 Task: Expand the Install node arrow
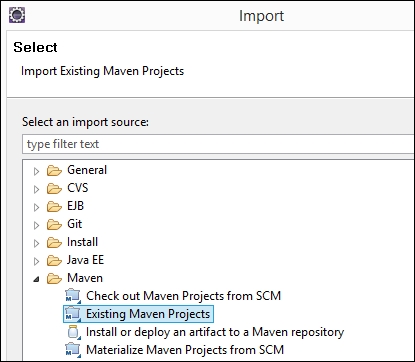tap(36, 243)
